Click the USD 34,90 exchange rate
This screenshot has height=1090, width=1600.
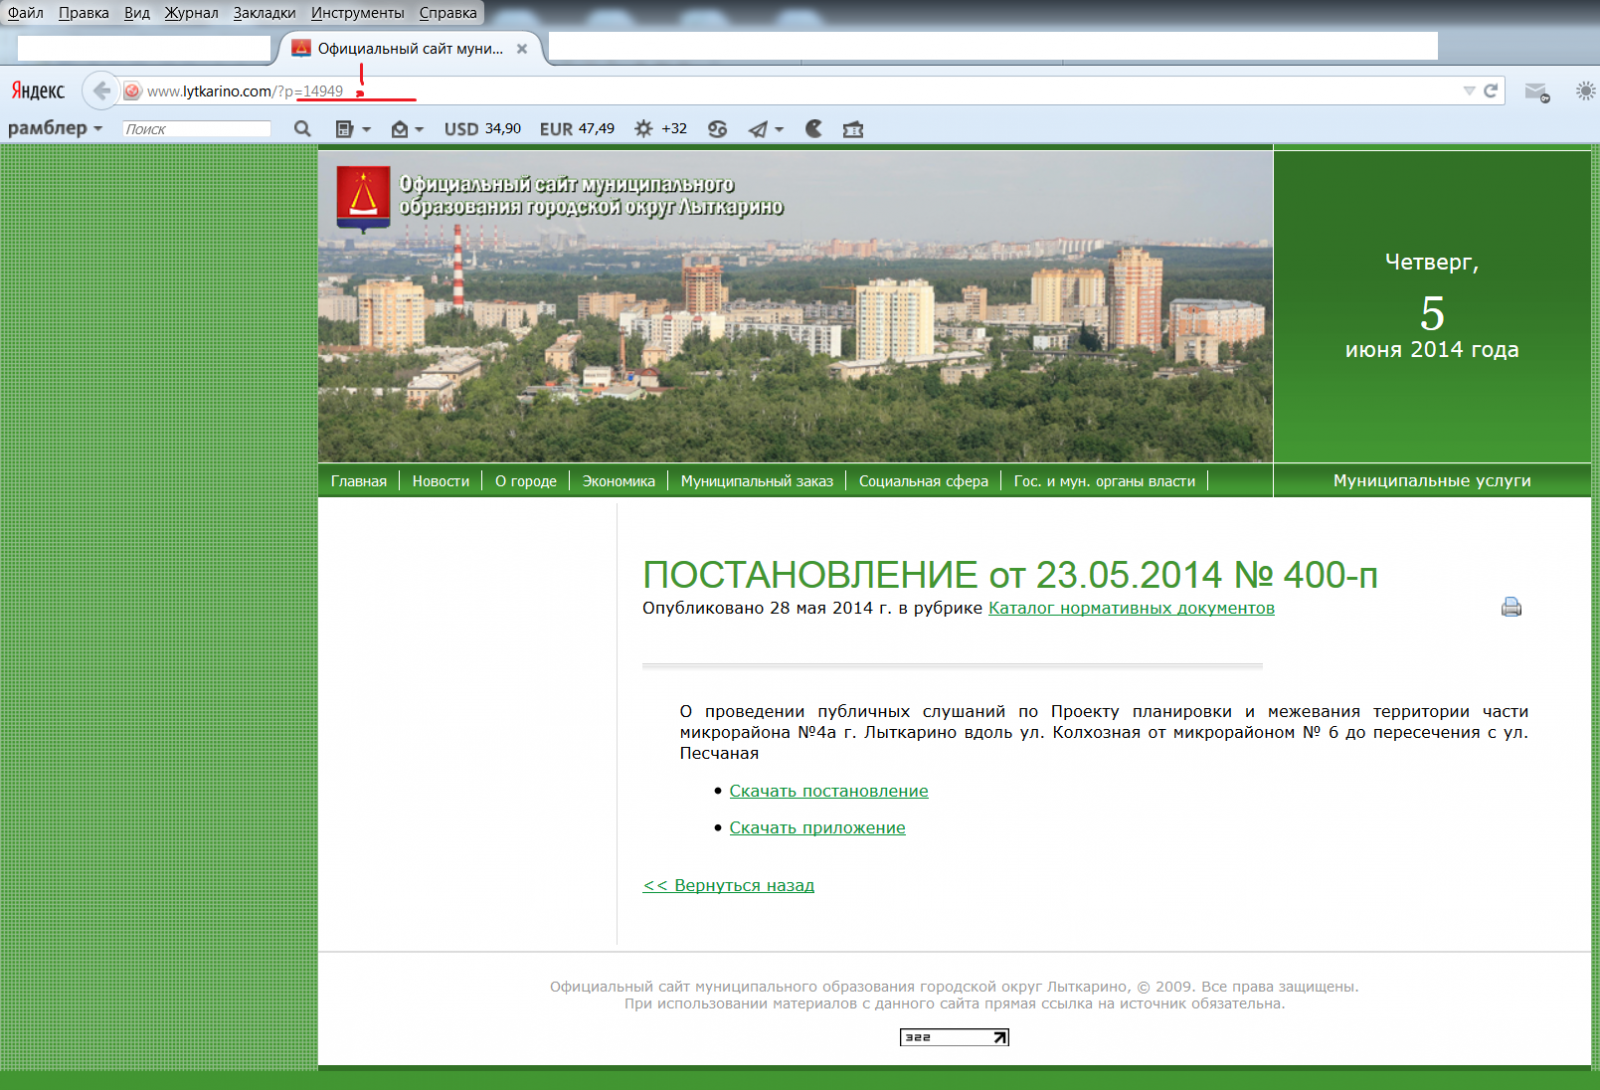tap(483, 129)
